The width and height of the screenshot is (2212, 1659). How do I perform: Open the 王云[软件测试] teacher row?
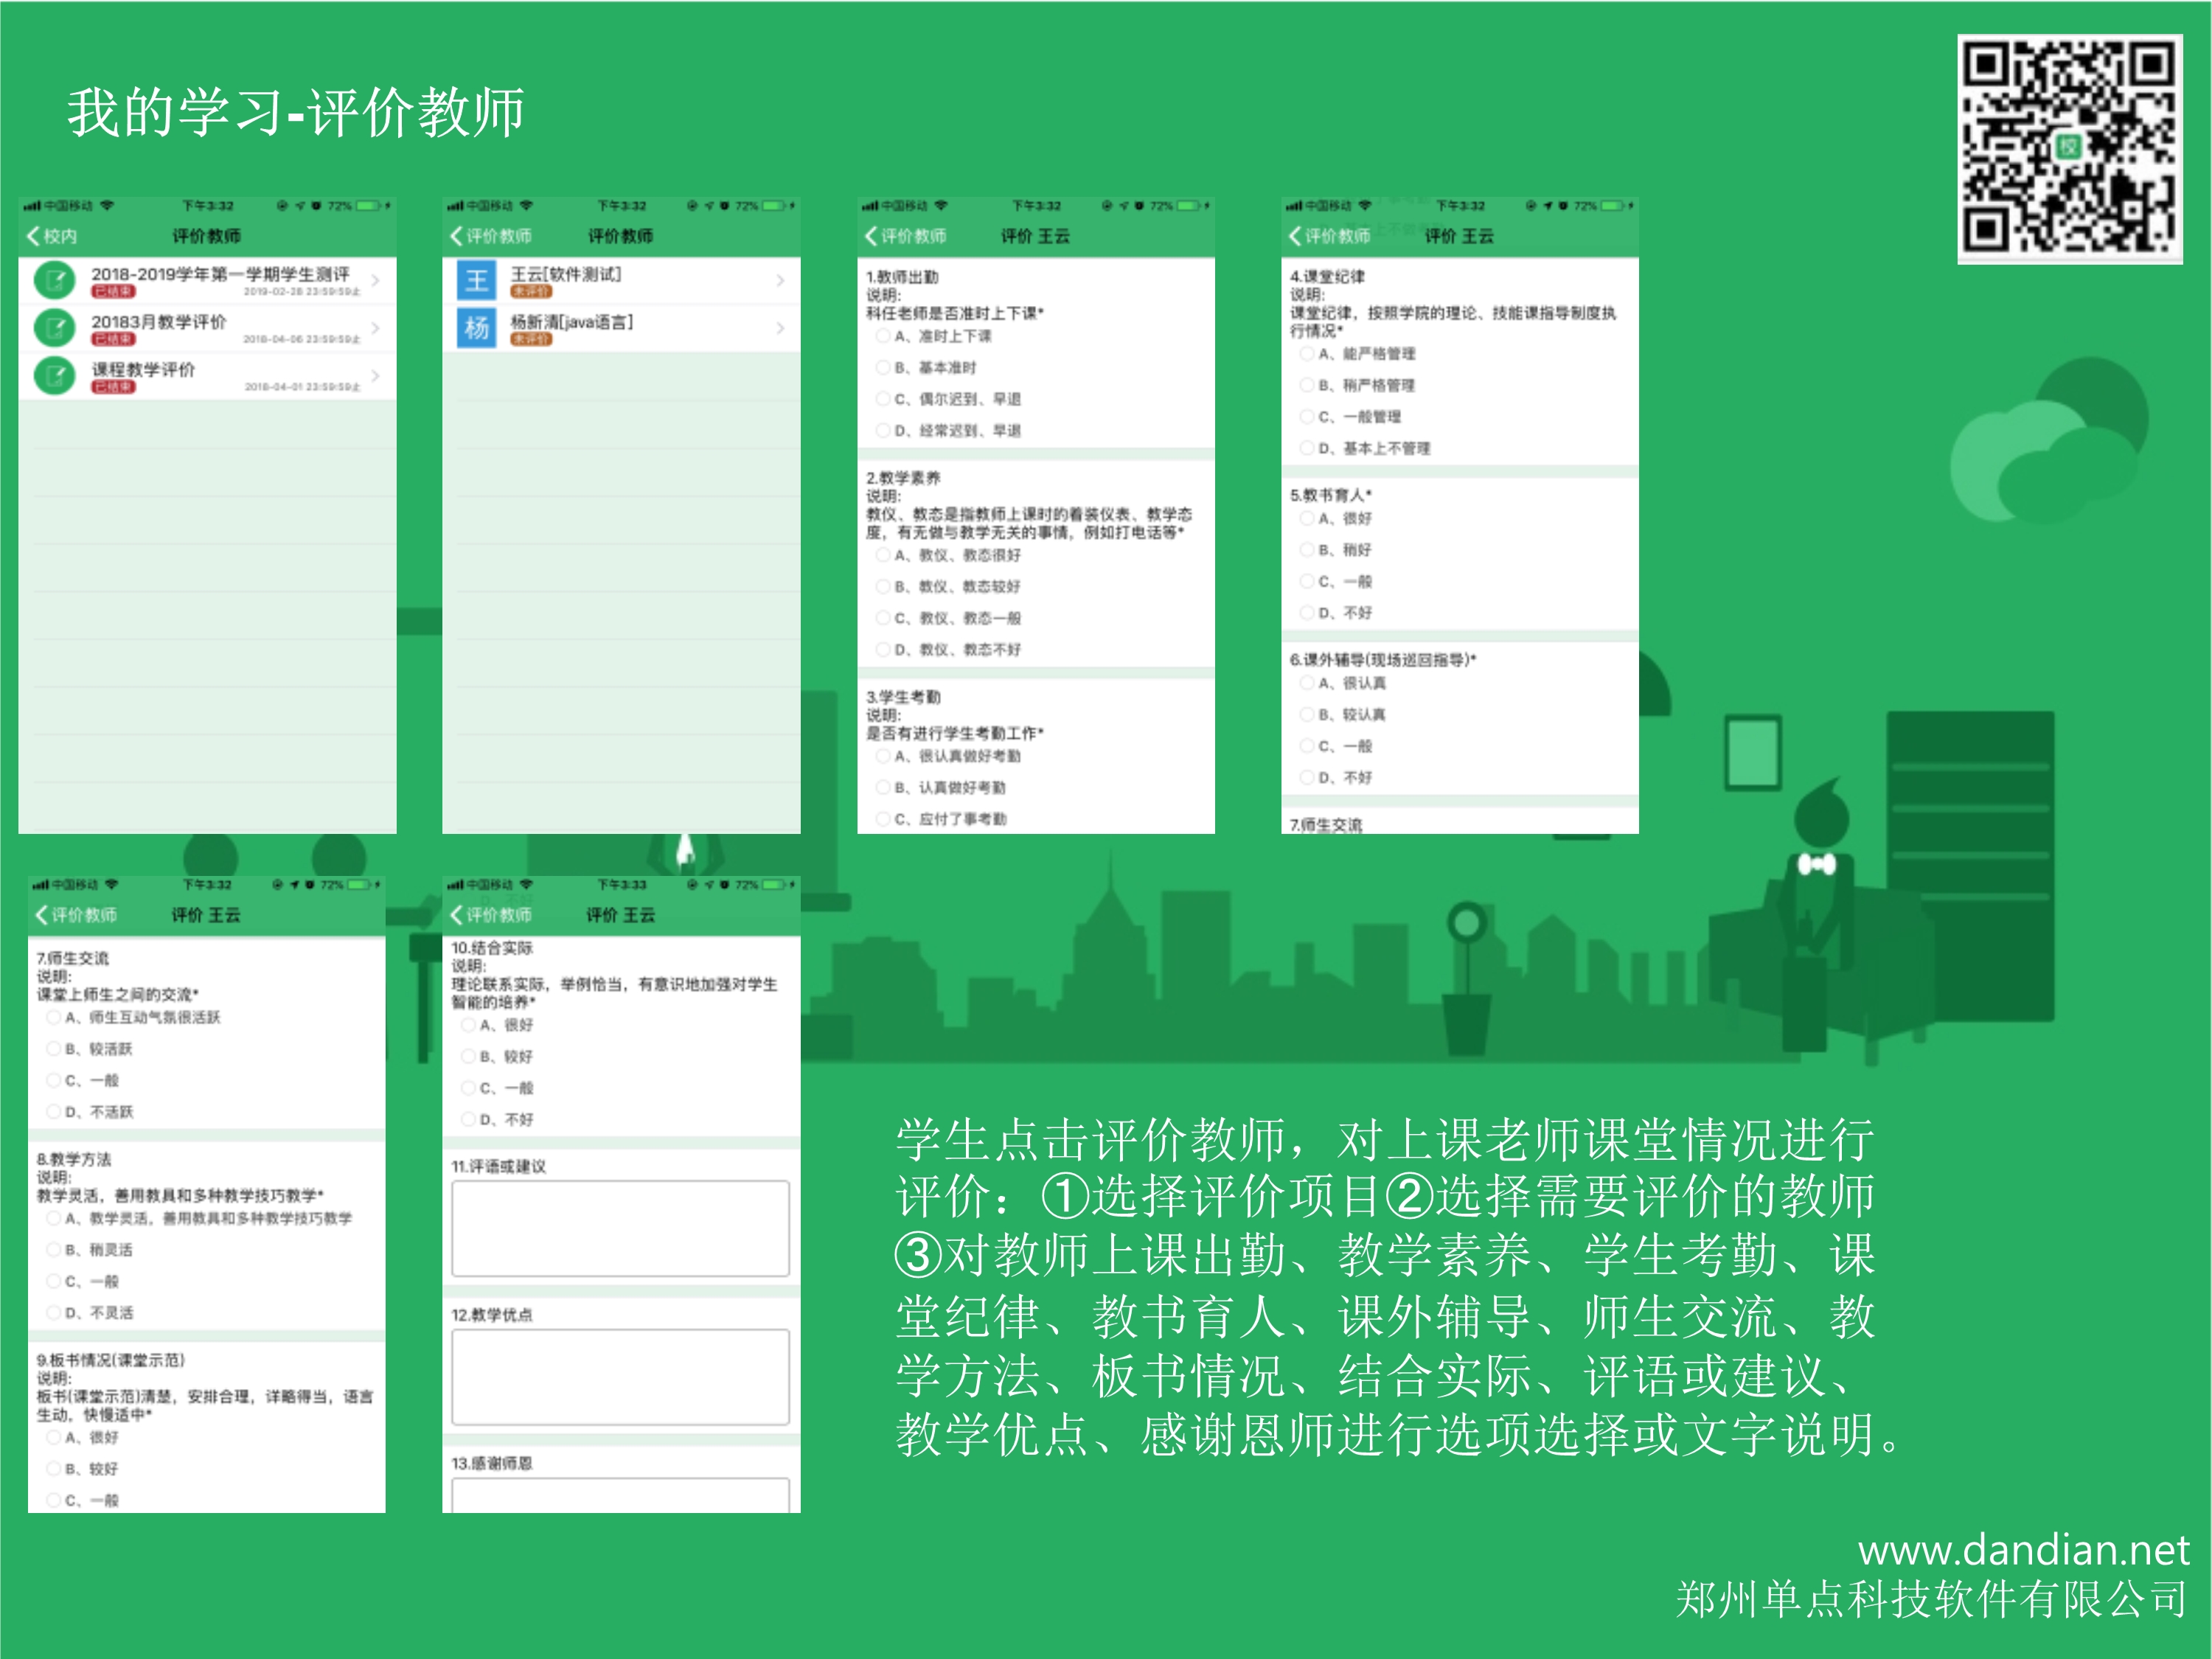click(621, 281)
